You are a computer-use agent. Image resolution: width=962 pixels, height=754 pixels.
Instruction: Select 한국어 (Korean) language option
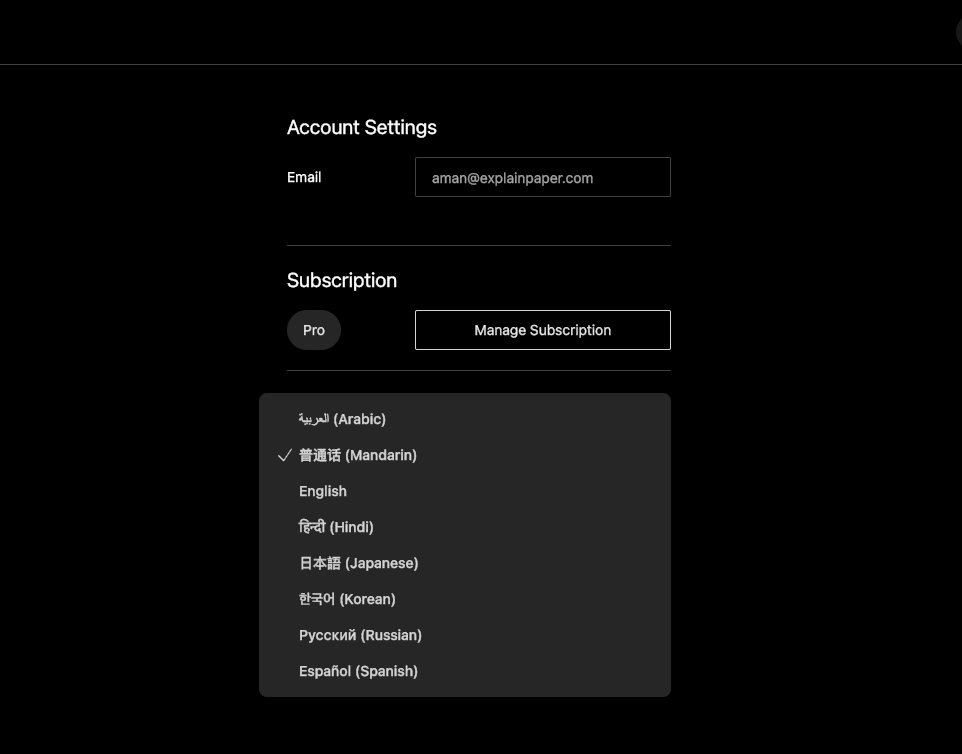coord(464,599)
